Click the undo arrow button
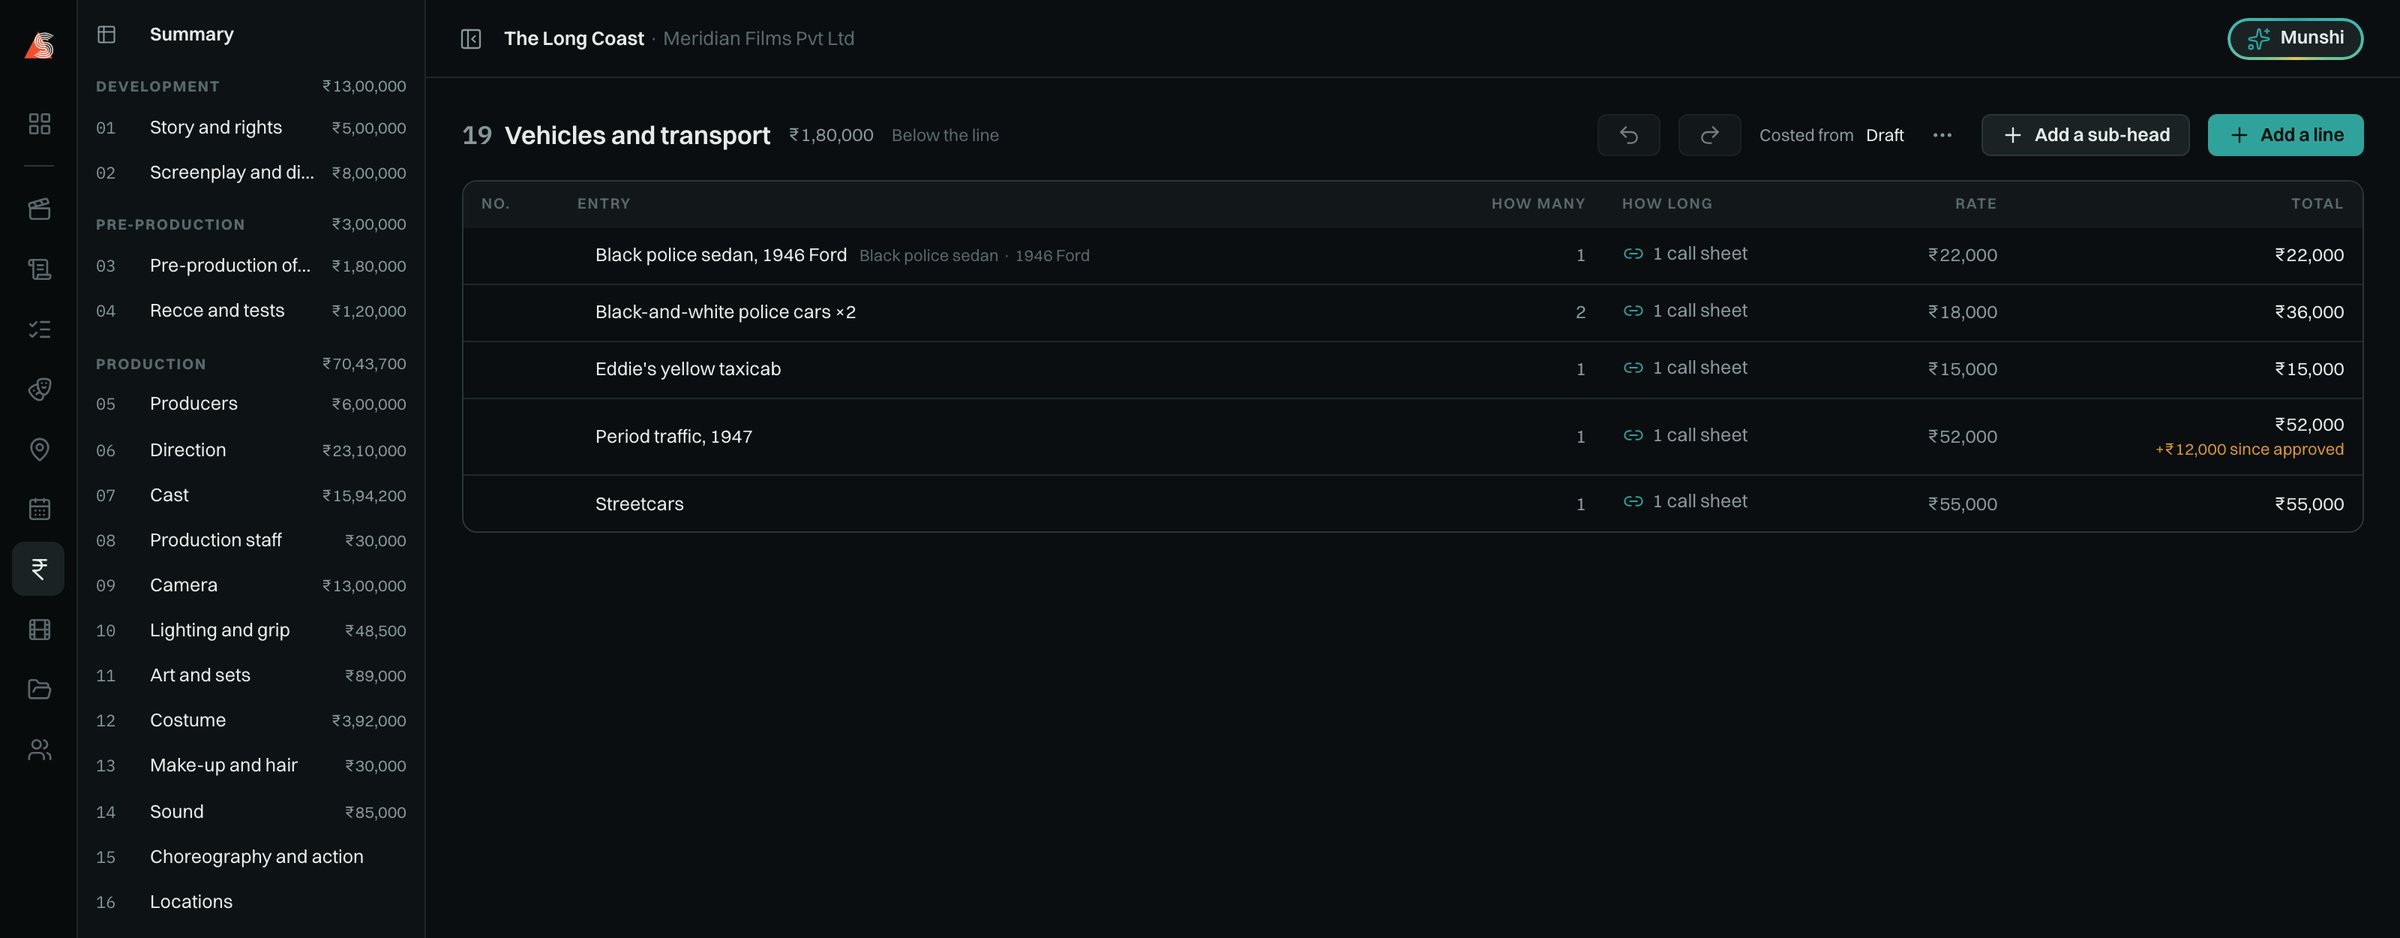The width and height of the screenshot is (2400, 938). click(1628, 135)
